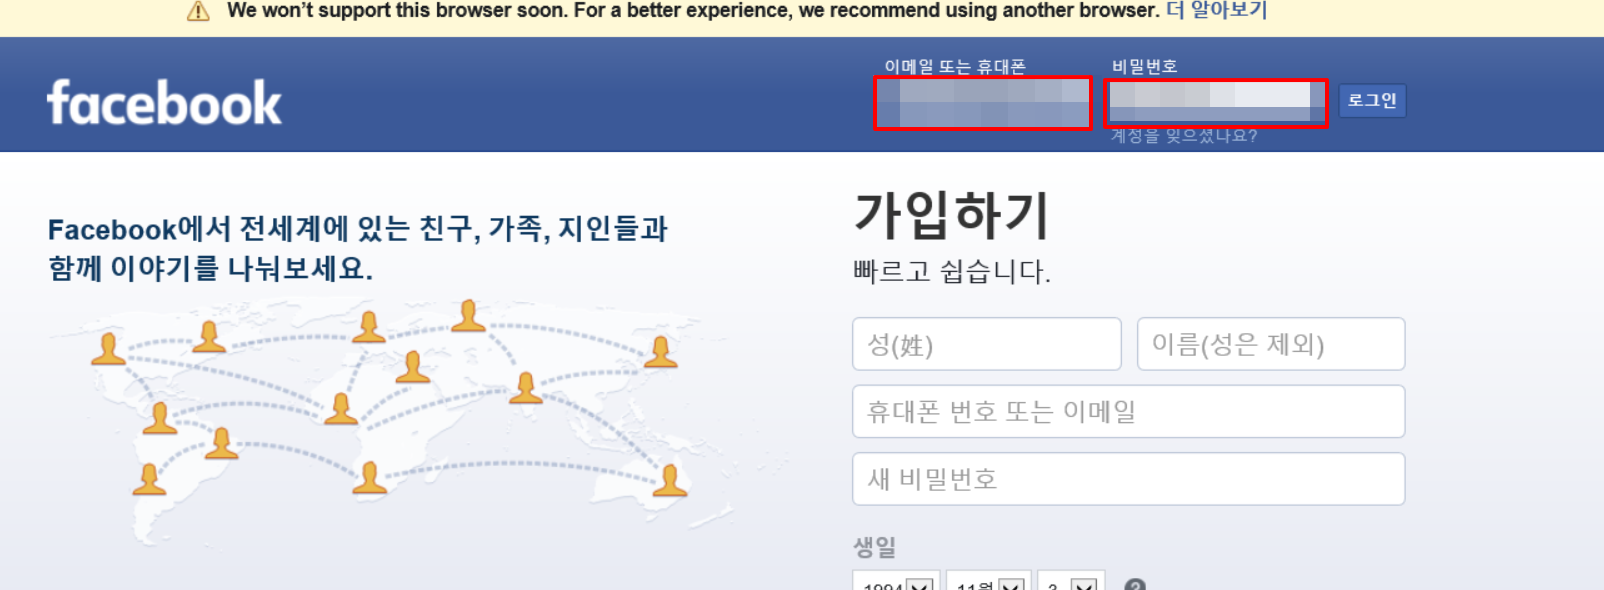Open the birth day dropdown showing 3
Image resolution: width=1604 pixels, height=590 pixels.
pos(1071,582)
